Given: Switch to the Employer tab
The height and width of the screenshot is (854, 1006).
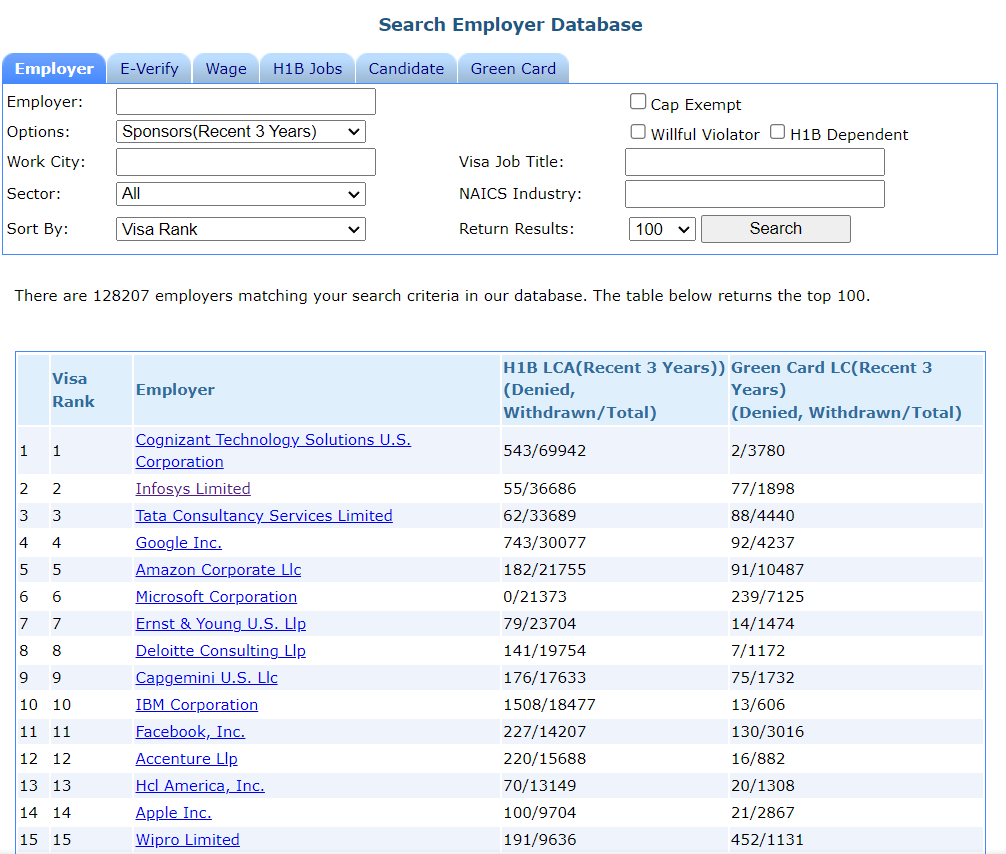Looking at the screenshot, I should point(54,69).
